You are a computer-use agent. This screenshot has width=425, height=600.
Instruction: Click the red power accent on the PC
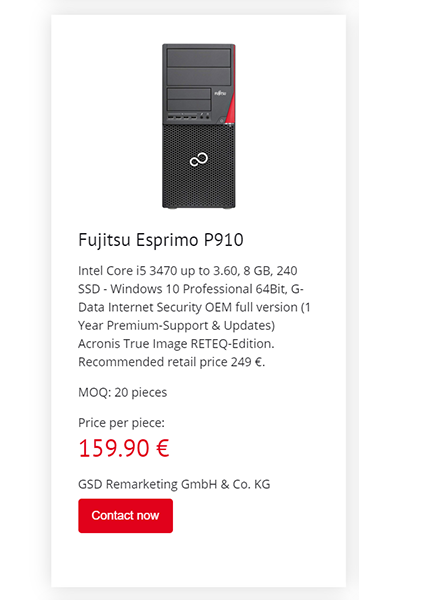click(x=230, y=109)
